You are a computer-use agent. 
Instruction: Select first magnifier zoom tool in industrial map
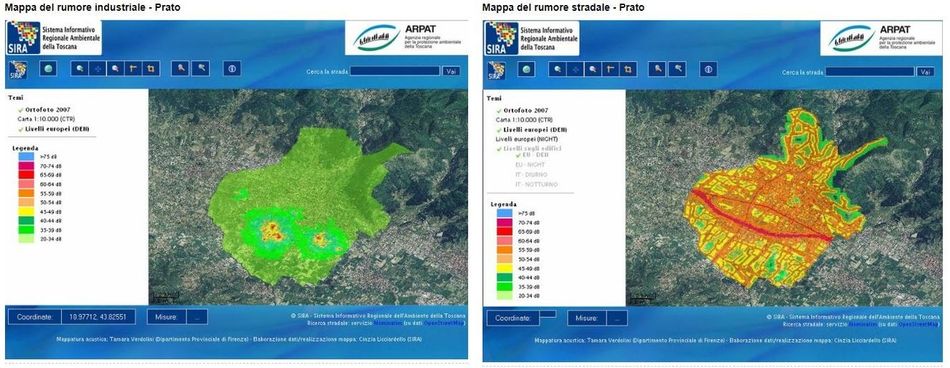79,69
